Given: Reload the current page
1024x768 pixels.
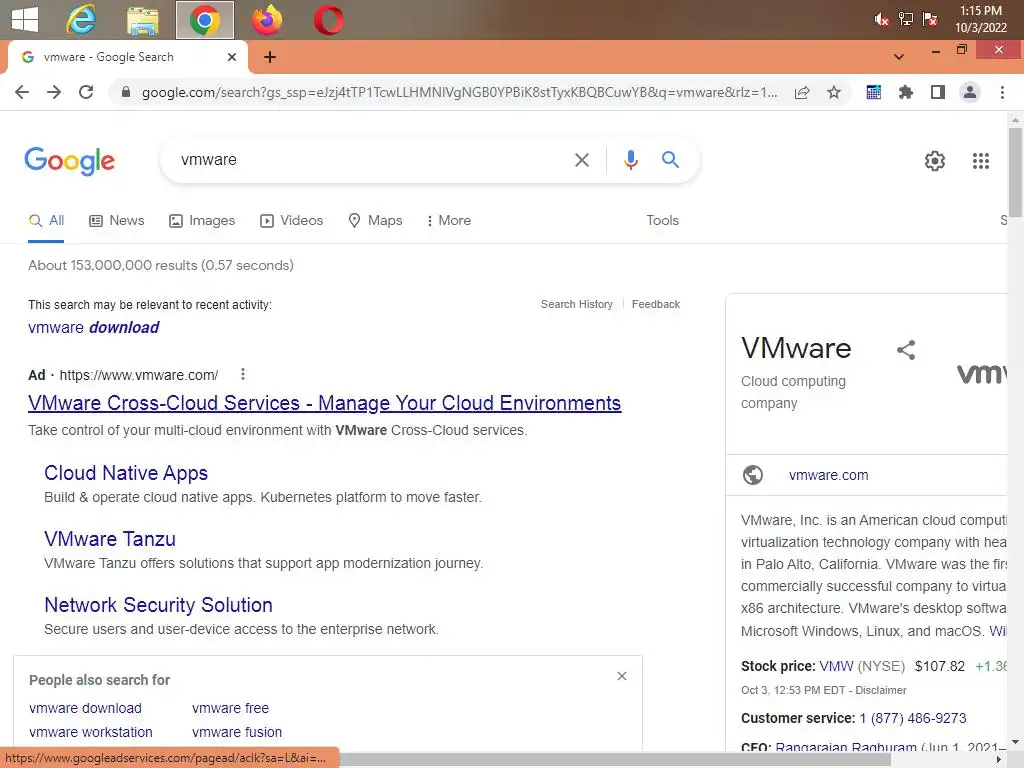Looking at the screenshot, I should (86, 92).
